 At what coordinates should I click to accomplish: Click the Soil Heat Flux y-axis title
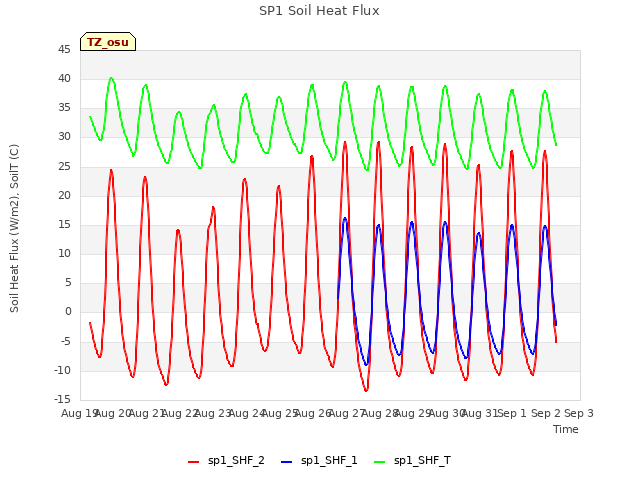(x=14, y=228)
